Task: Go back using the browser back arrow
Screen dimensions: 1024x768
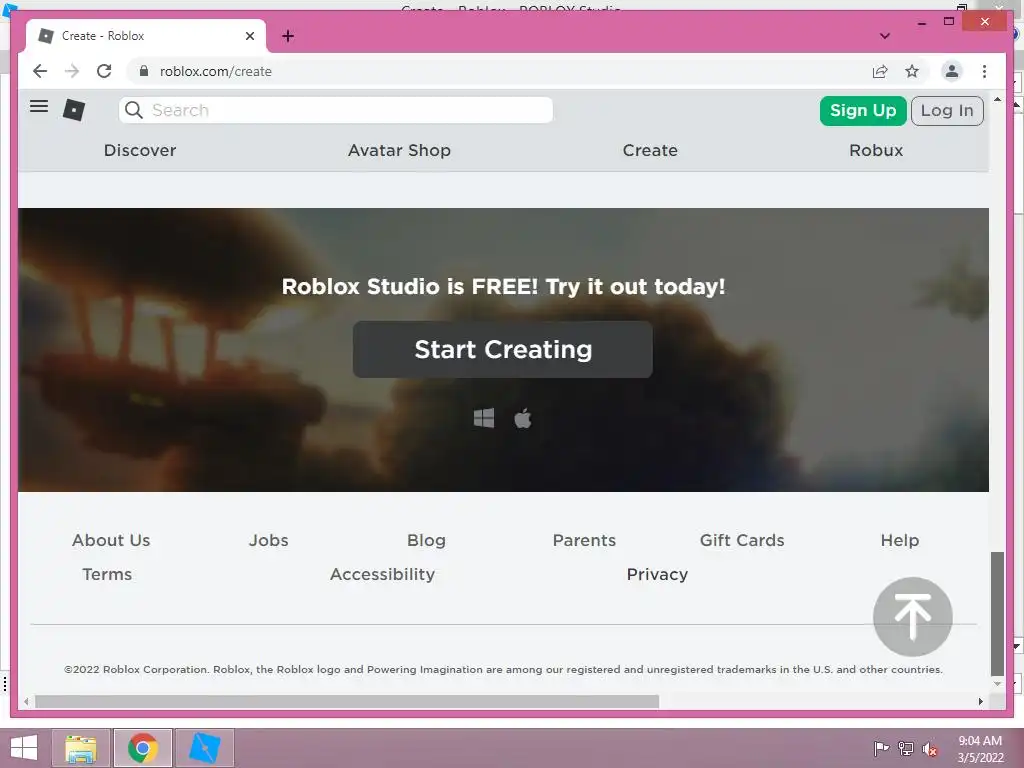Action: click(x=40, y=71)
